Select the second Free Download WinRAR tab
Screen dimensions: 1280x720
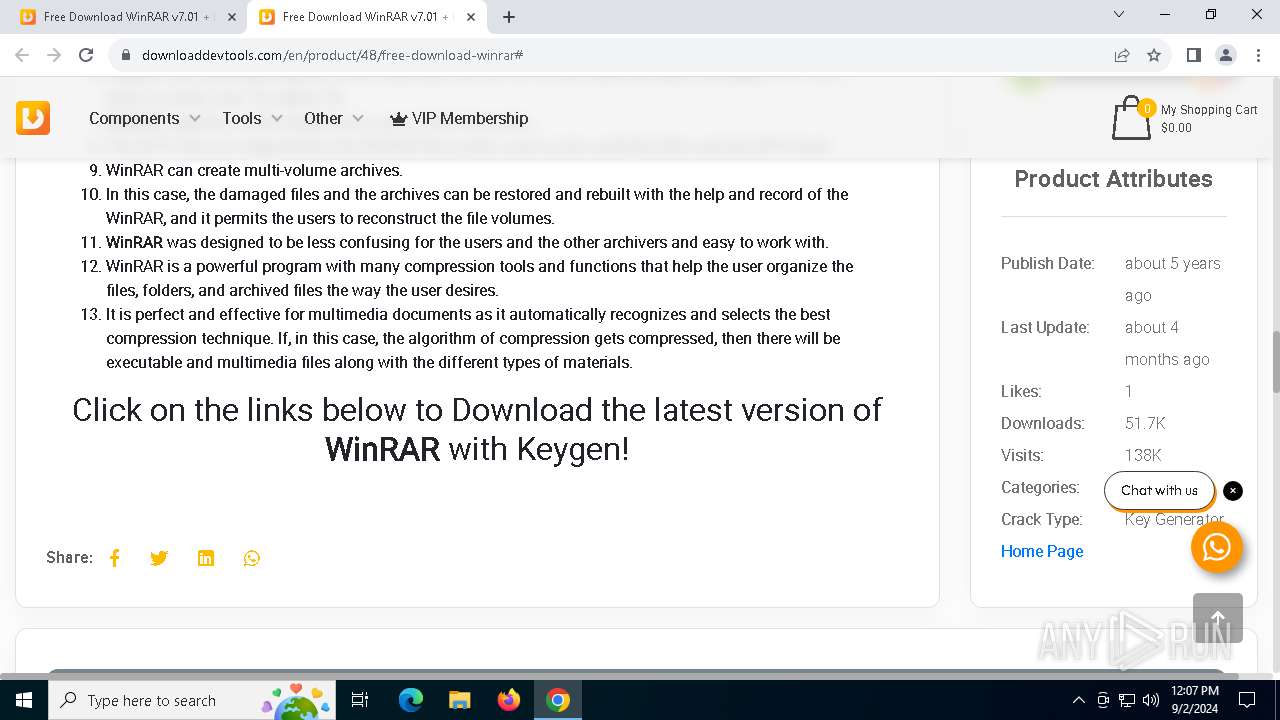(365, 17)
